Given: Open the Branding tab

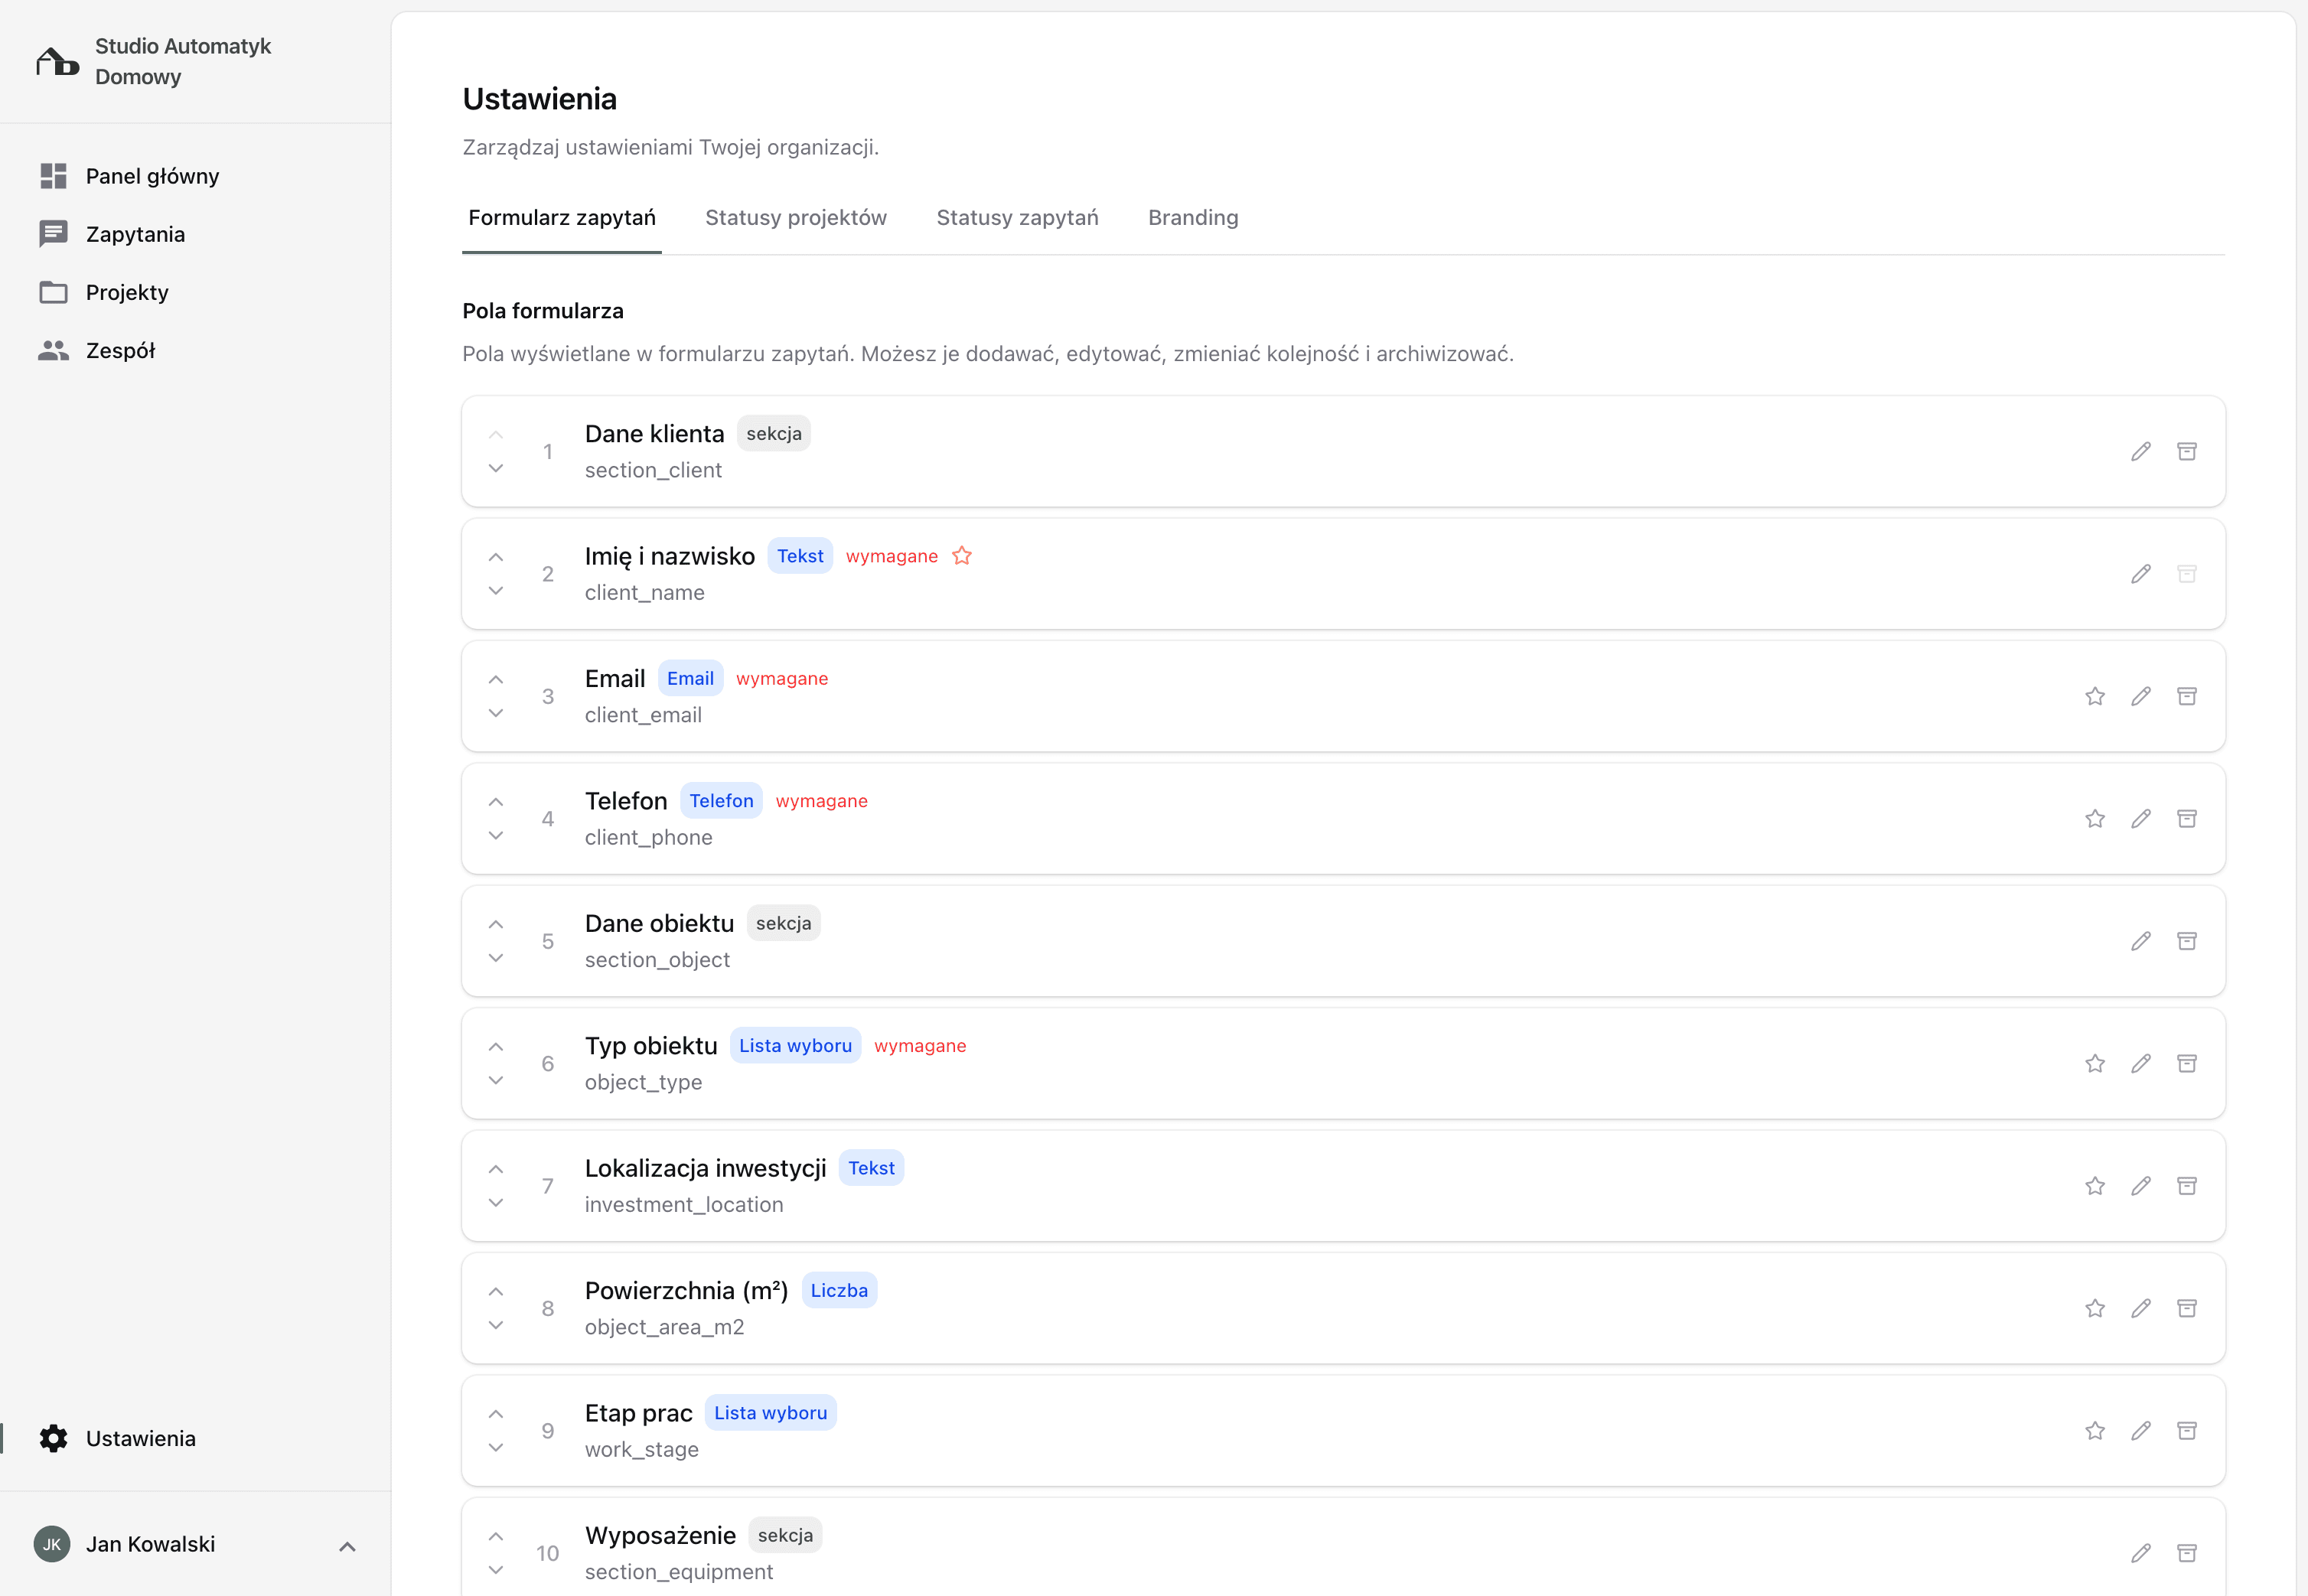Looking at the screenshot, I should click(x=1192, y=218).
